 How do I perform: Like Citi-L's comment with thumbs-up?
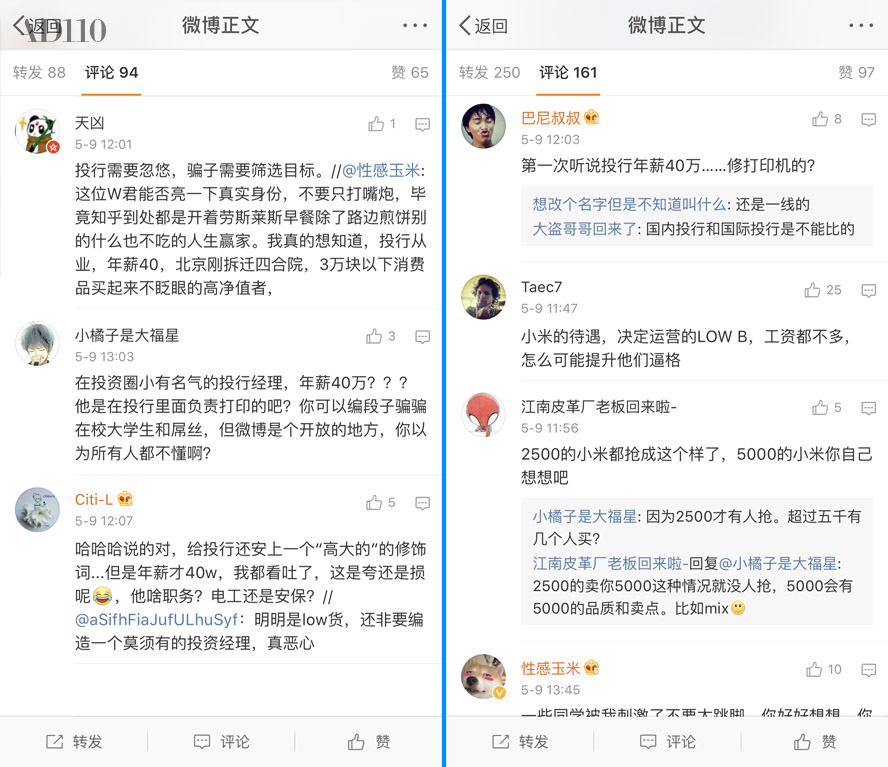[x=374, y=502]
